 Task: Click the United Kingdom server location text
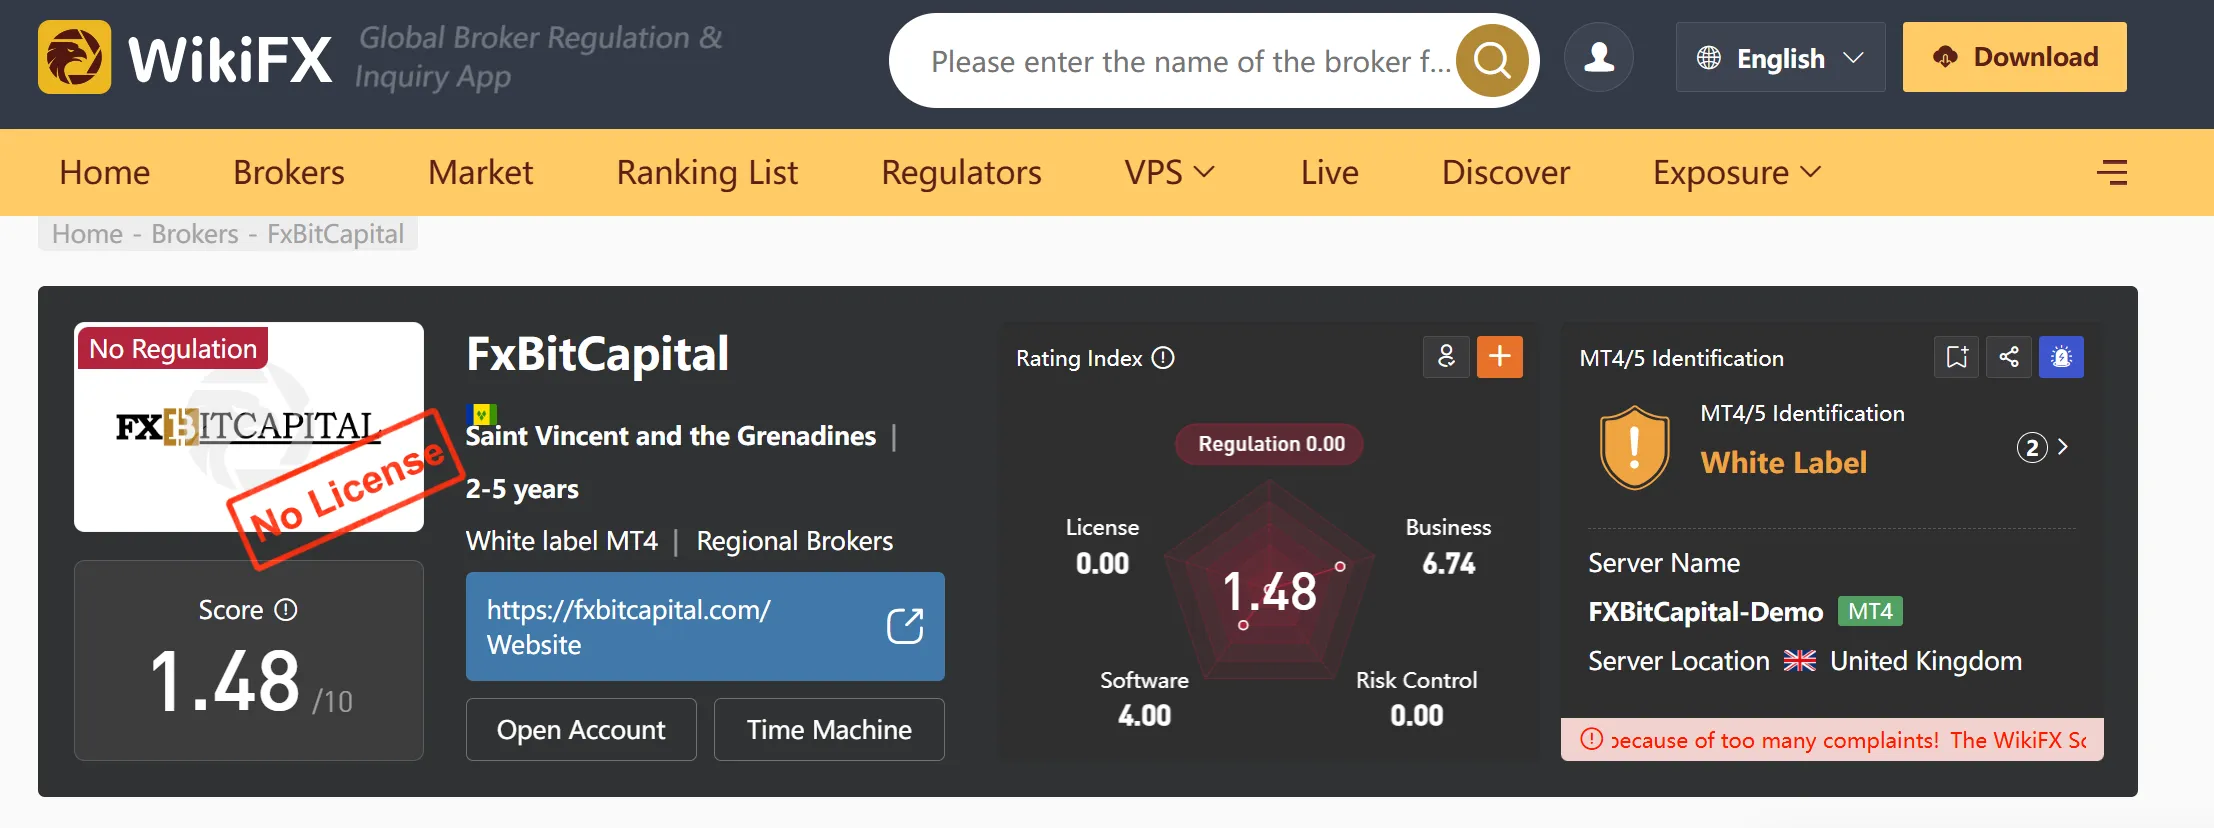1926,661
